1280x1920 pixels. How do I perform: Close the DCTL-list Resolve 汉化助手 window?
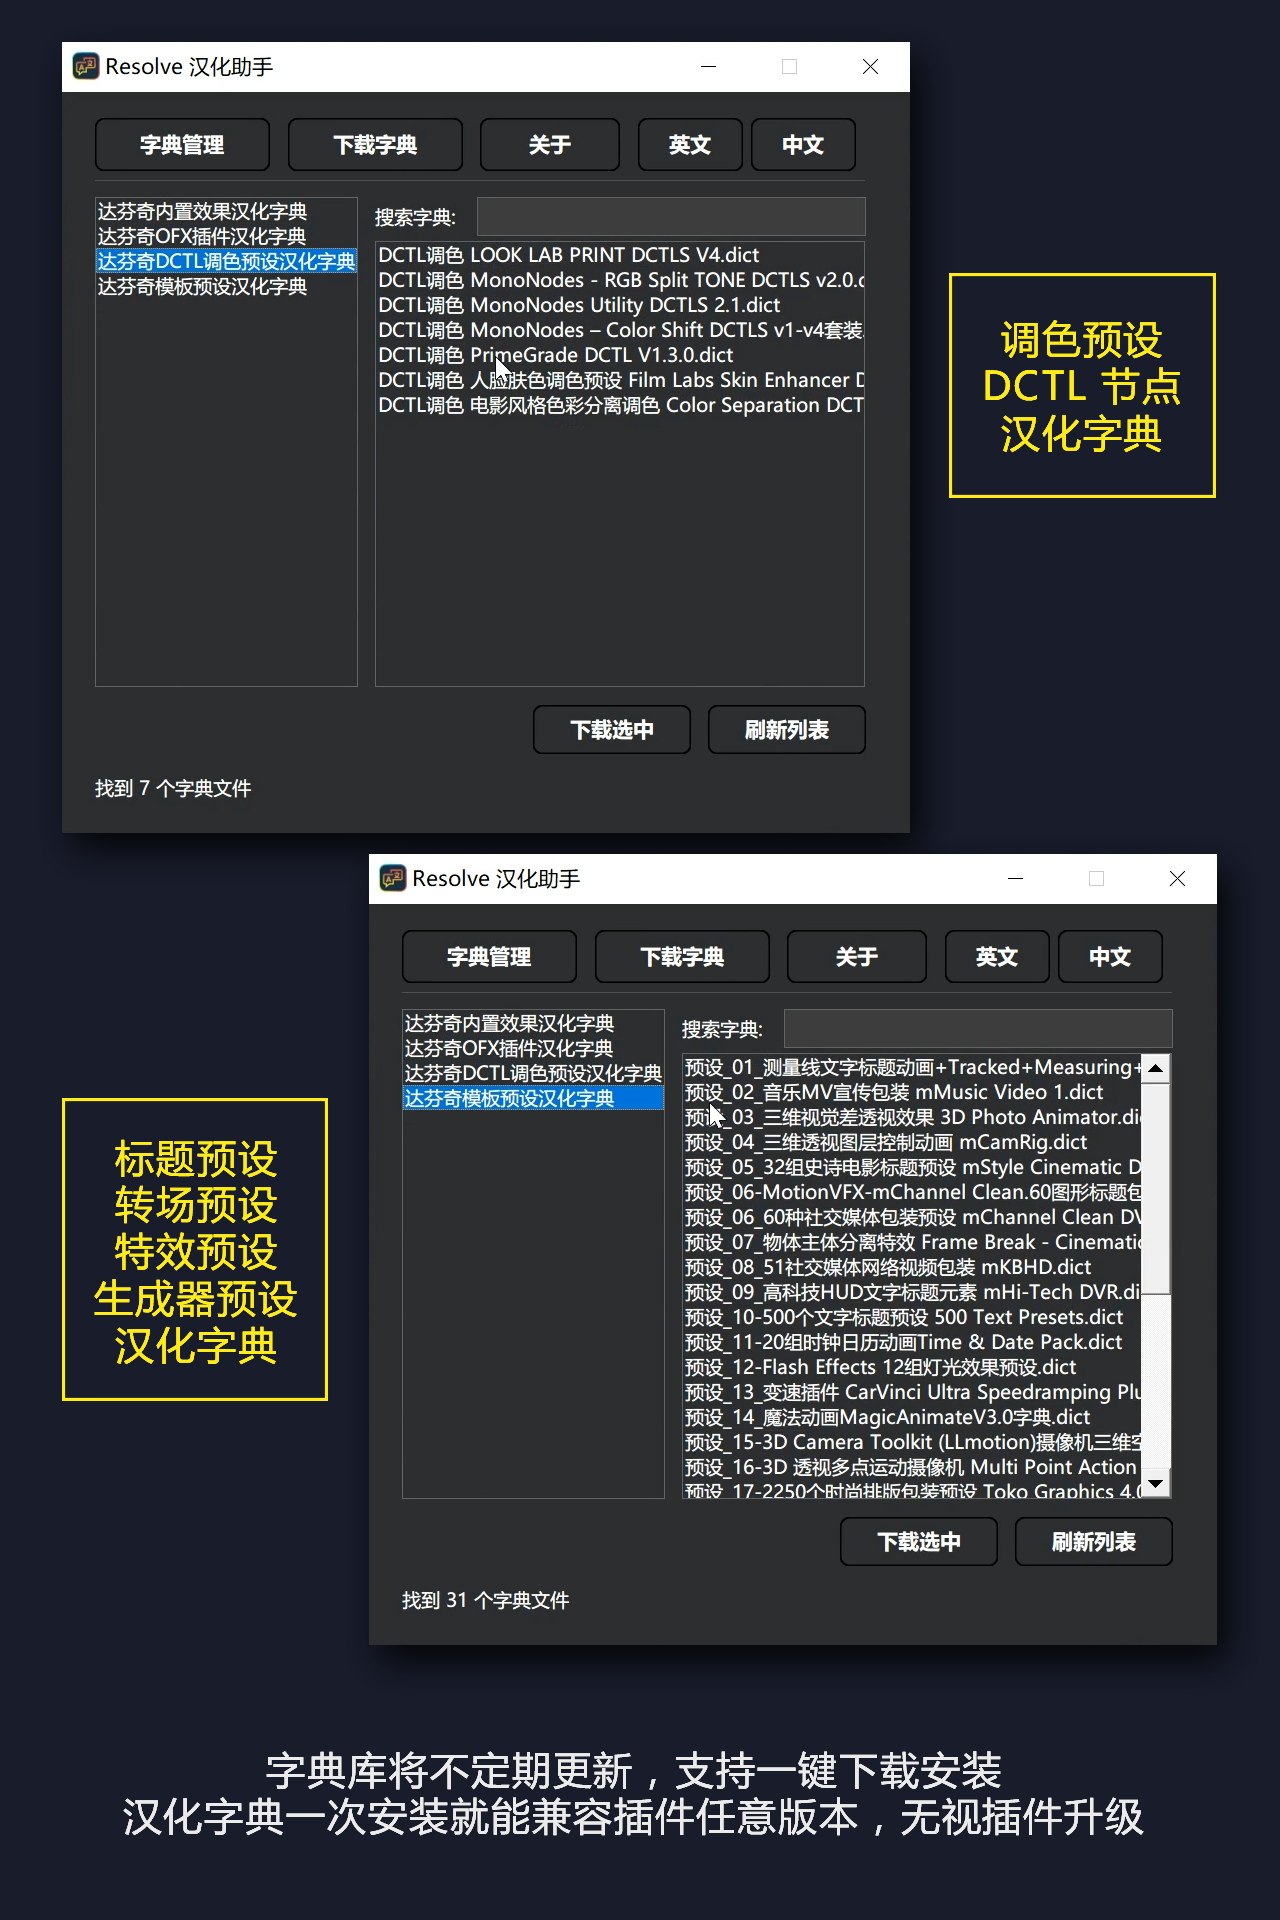pos(870,67)
